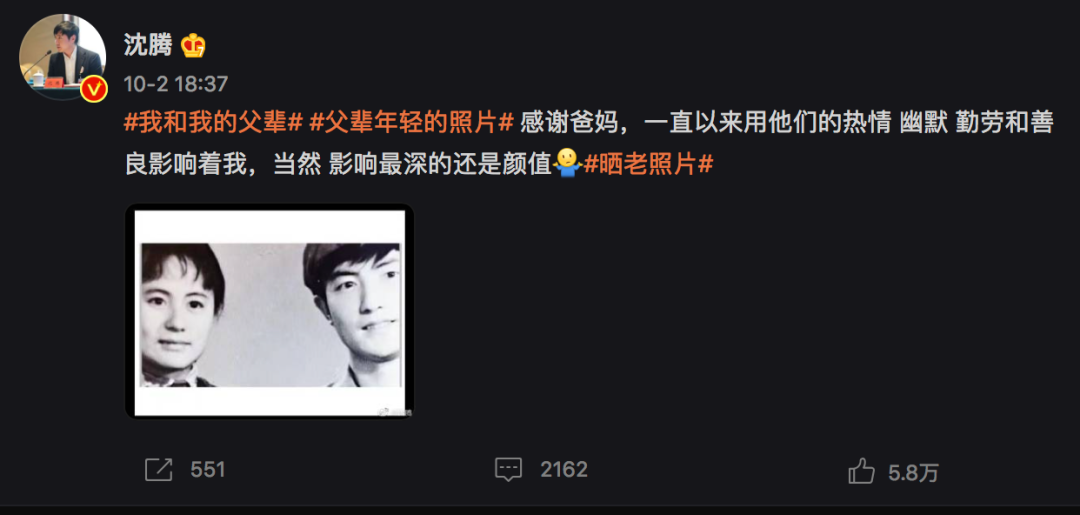Click the gold crown membership badge
Screen dimensions: 1080x515
[x=193, y=46]
